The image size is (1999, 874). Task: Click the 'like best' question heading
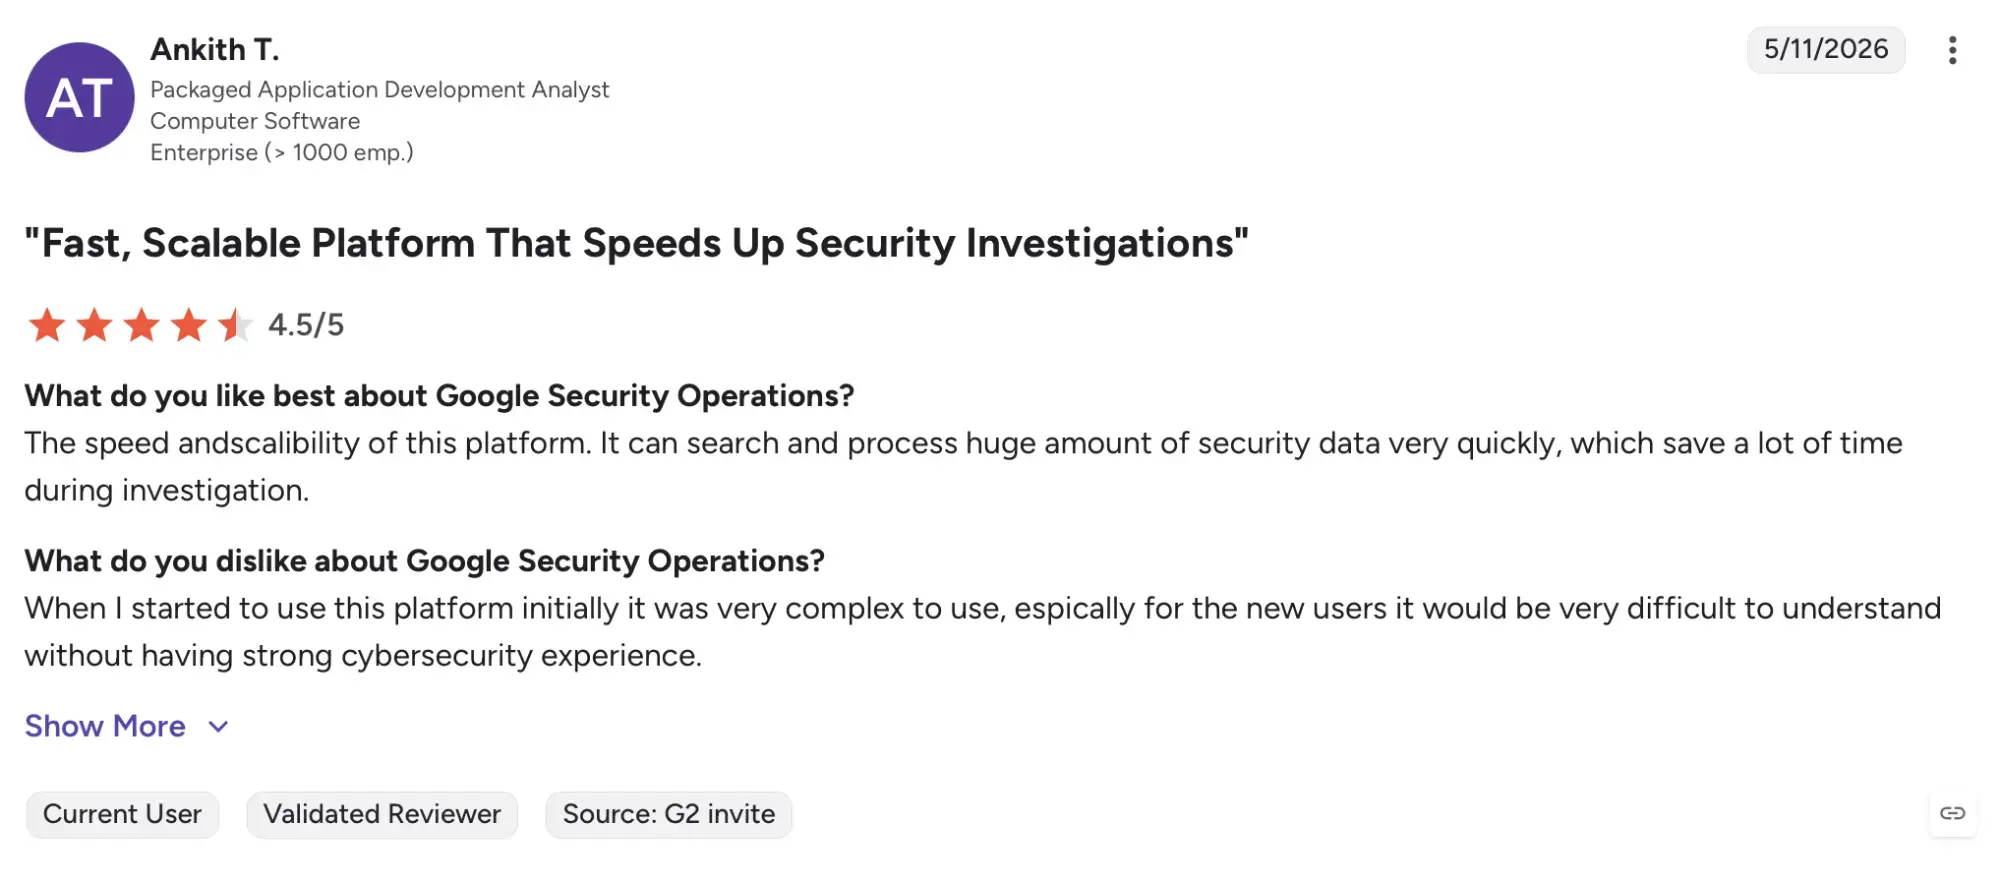click(x=439, y=396)
